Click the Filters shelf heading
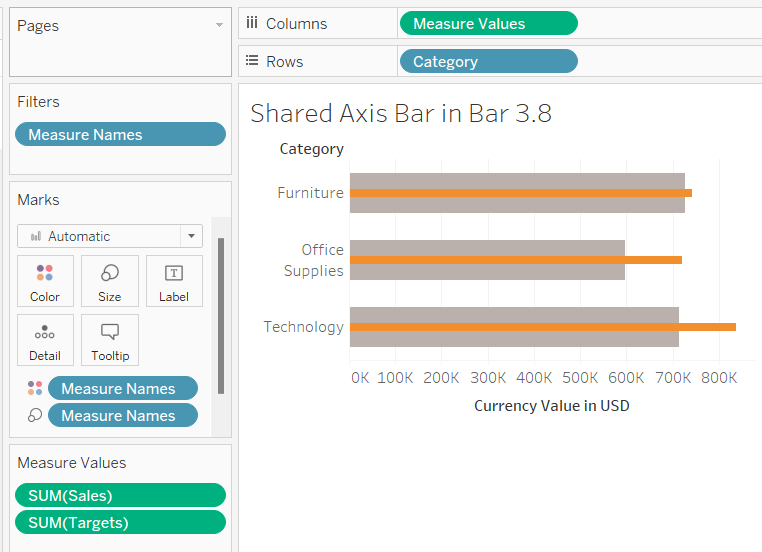762x552 pixels. (38, 102)
